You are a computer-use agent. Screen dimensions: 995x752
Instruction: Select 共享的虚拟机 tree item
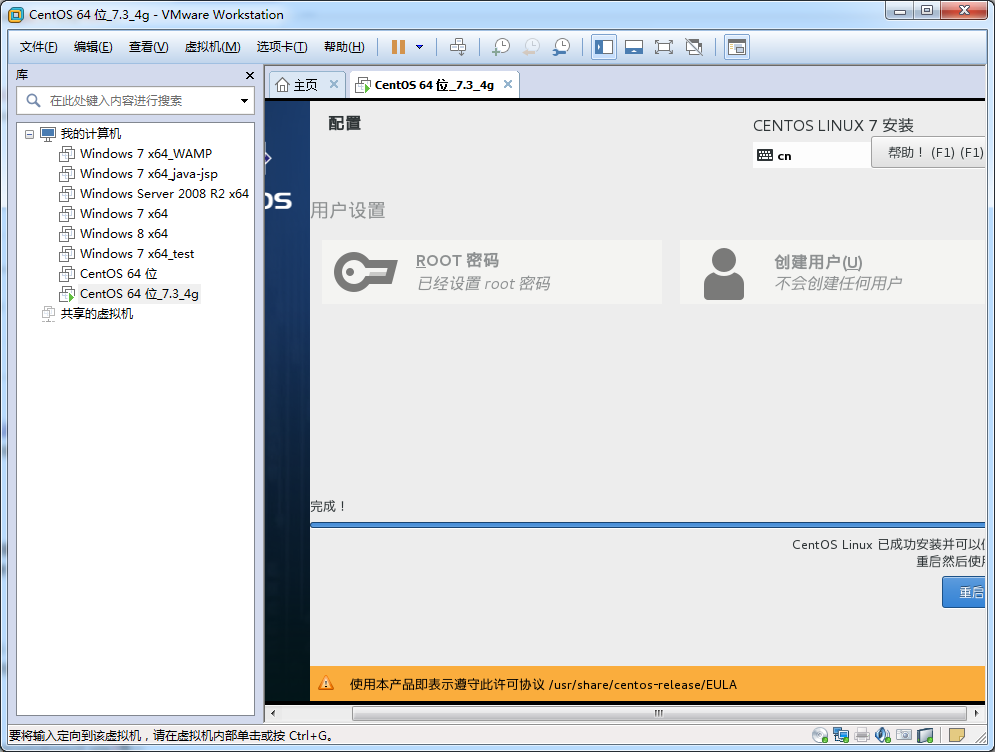point(96,313)
